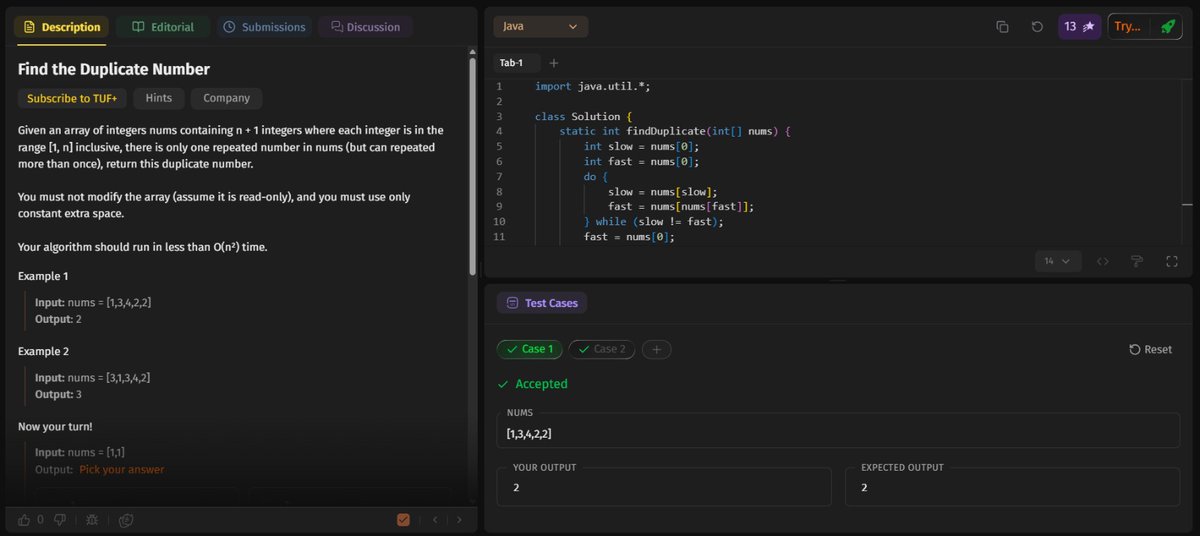
Task: Open the Submissions tab
Action: click(264, 27)
